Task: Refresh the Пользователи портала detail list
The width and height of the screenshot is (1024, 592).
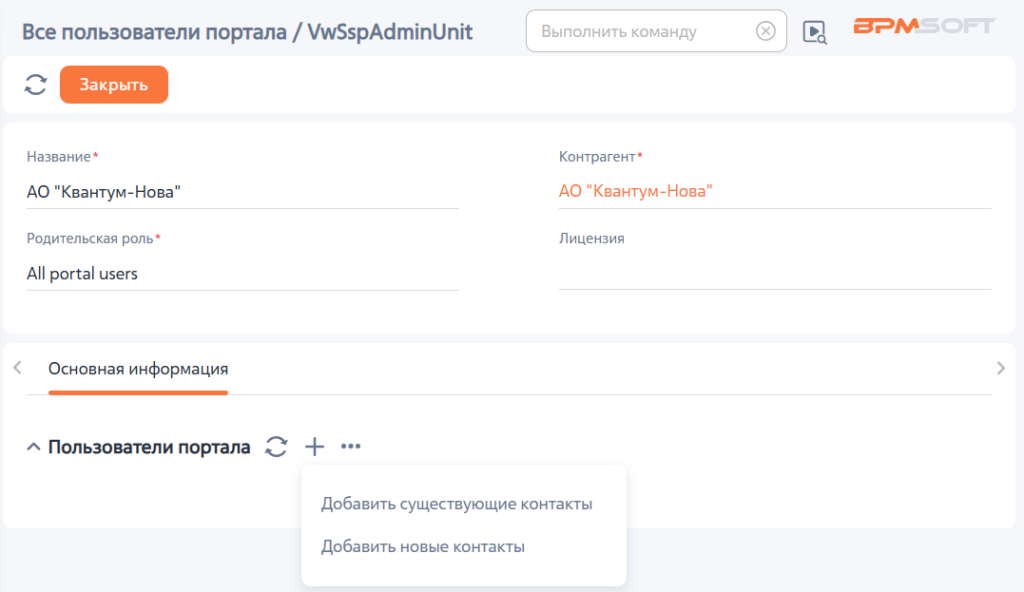Action: coord(276,447)
